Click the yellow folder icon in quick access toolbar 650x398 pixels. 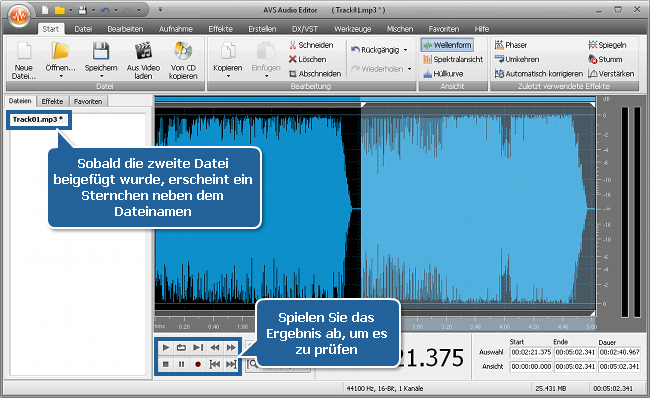pyautogui.click(x=60, y=10)
